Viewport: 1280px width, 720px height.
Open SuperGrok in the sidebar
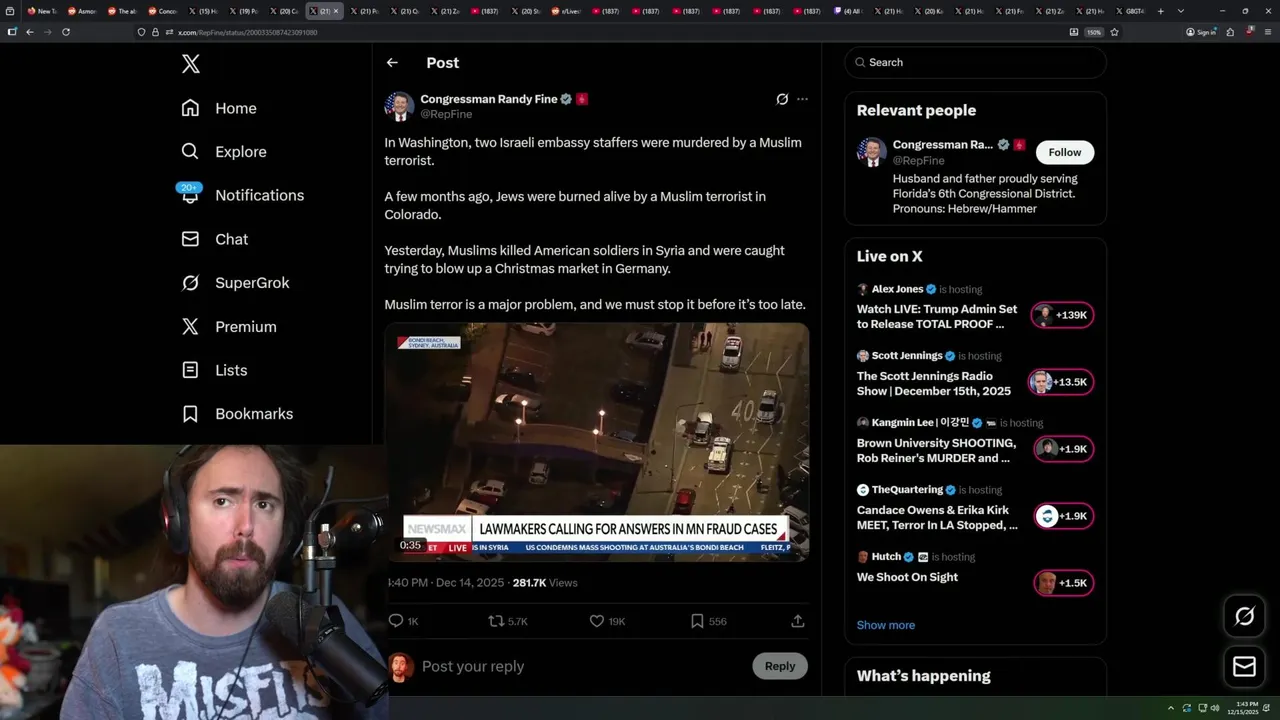coord(235,283)
